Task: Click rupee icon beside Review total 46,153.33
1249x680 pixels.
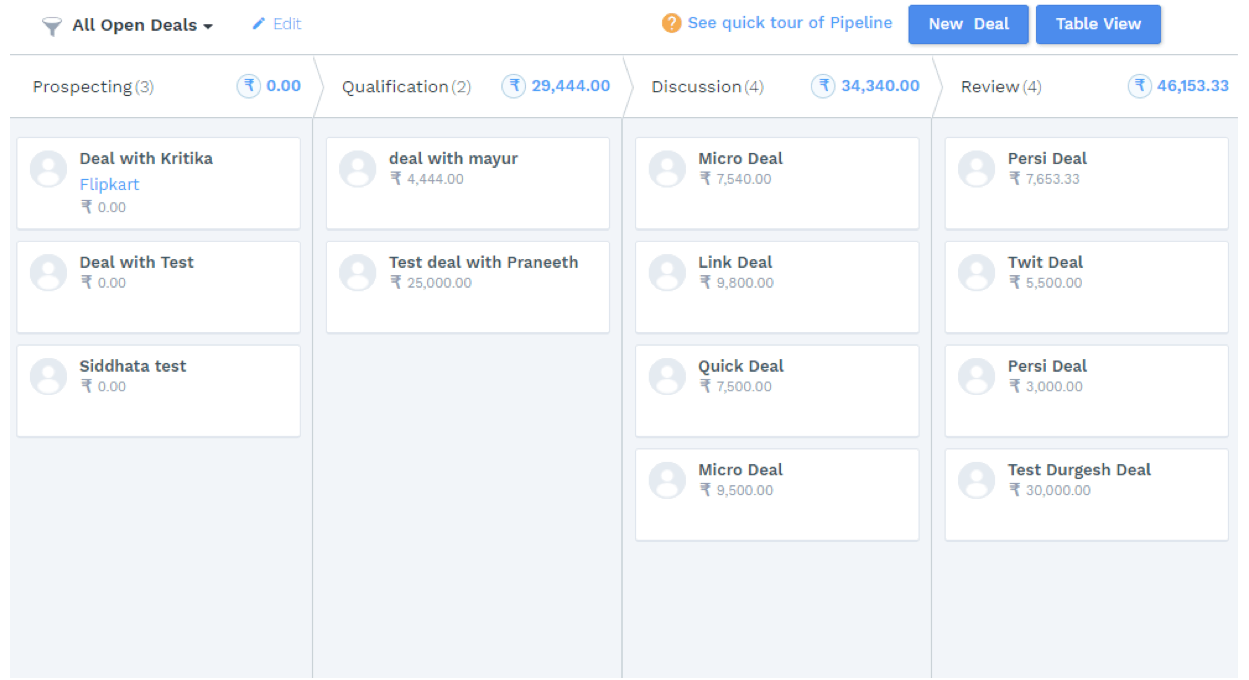Action: [1140, 86]
